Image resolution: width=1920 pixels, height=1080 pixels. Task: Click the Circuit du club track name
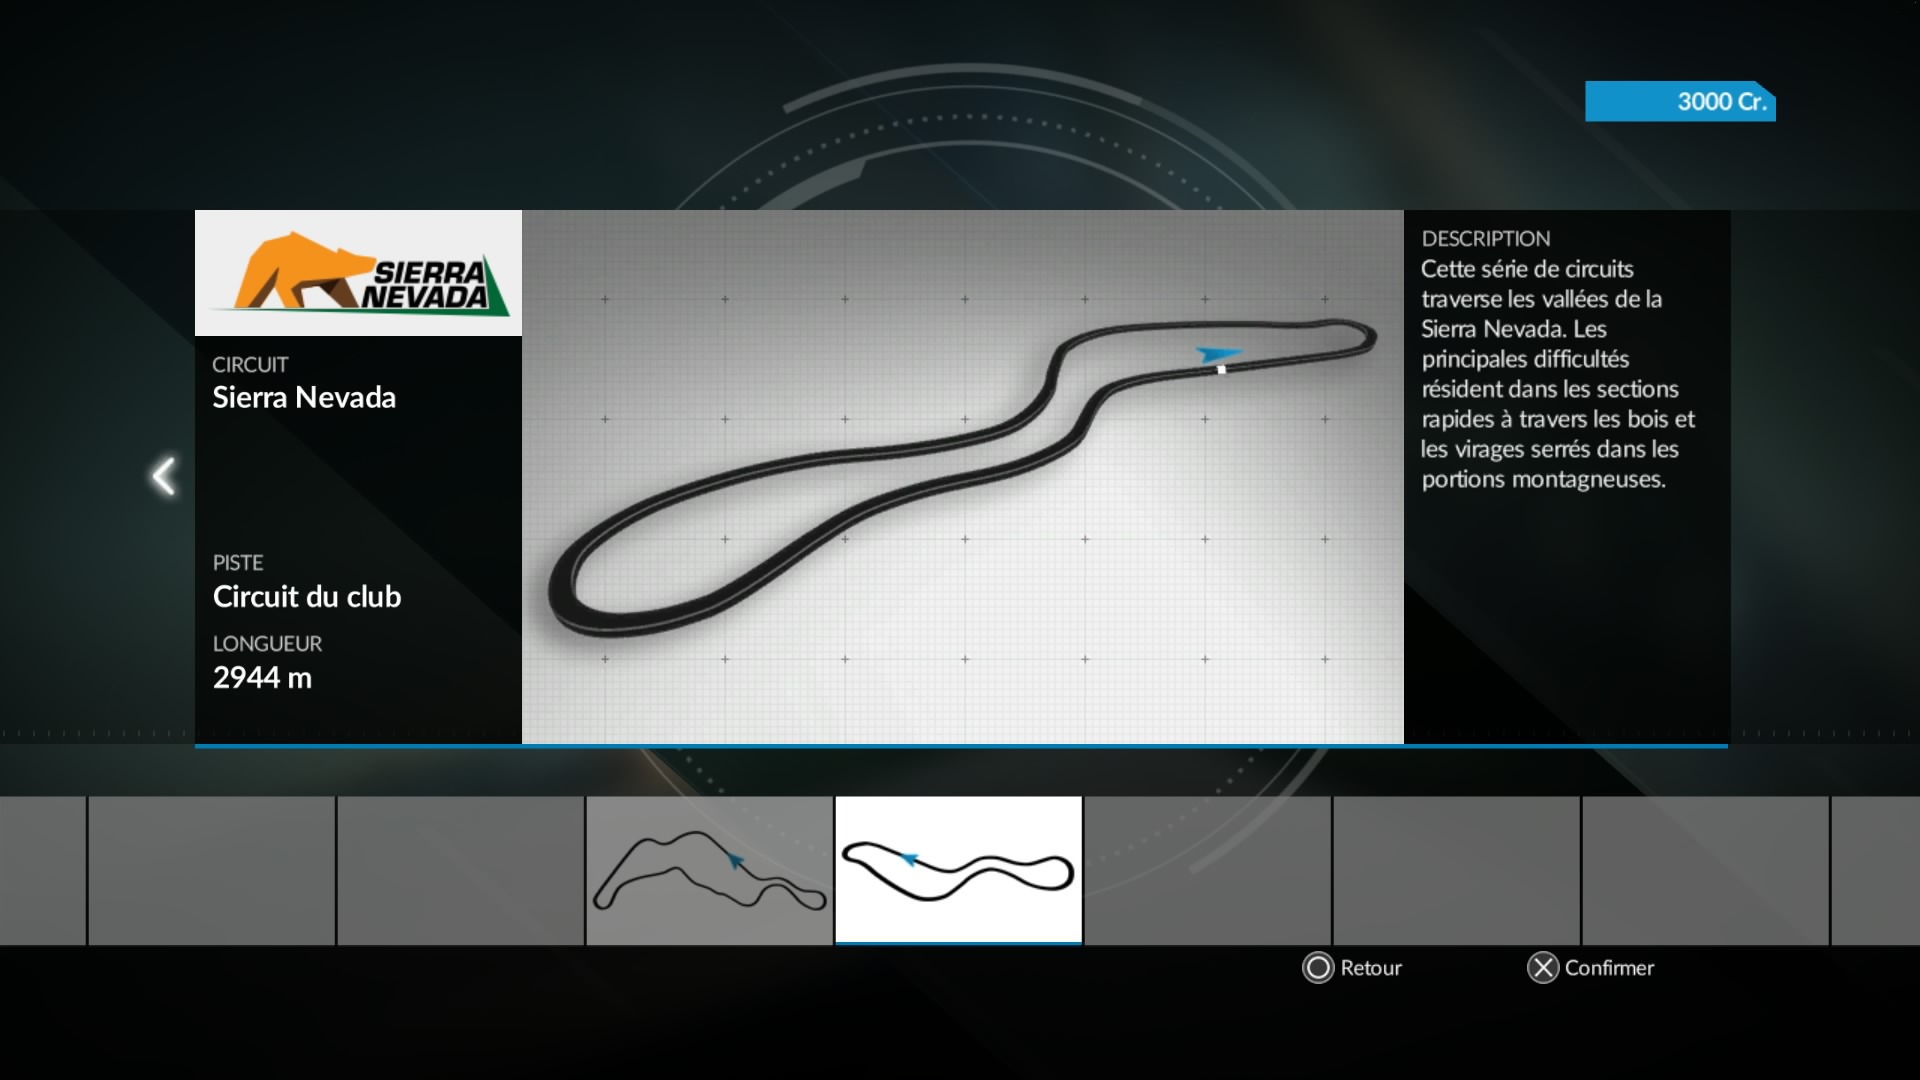[x=307, y=597]
